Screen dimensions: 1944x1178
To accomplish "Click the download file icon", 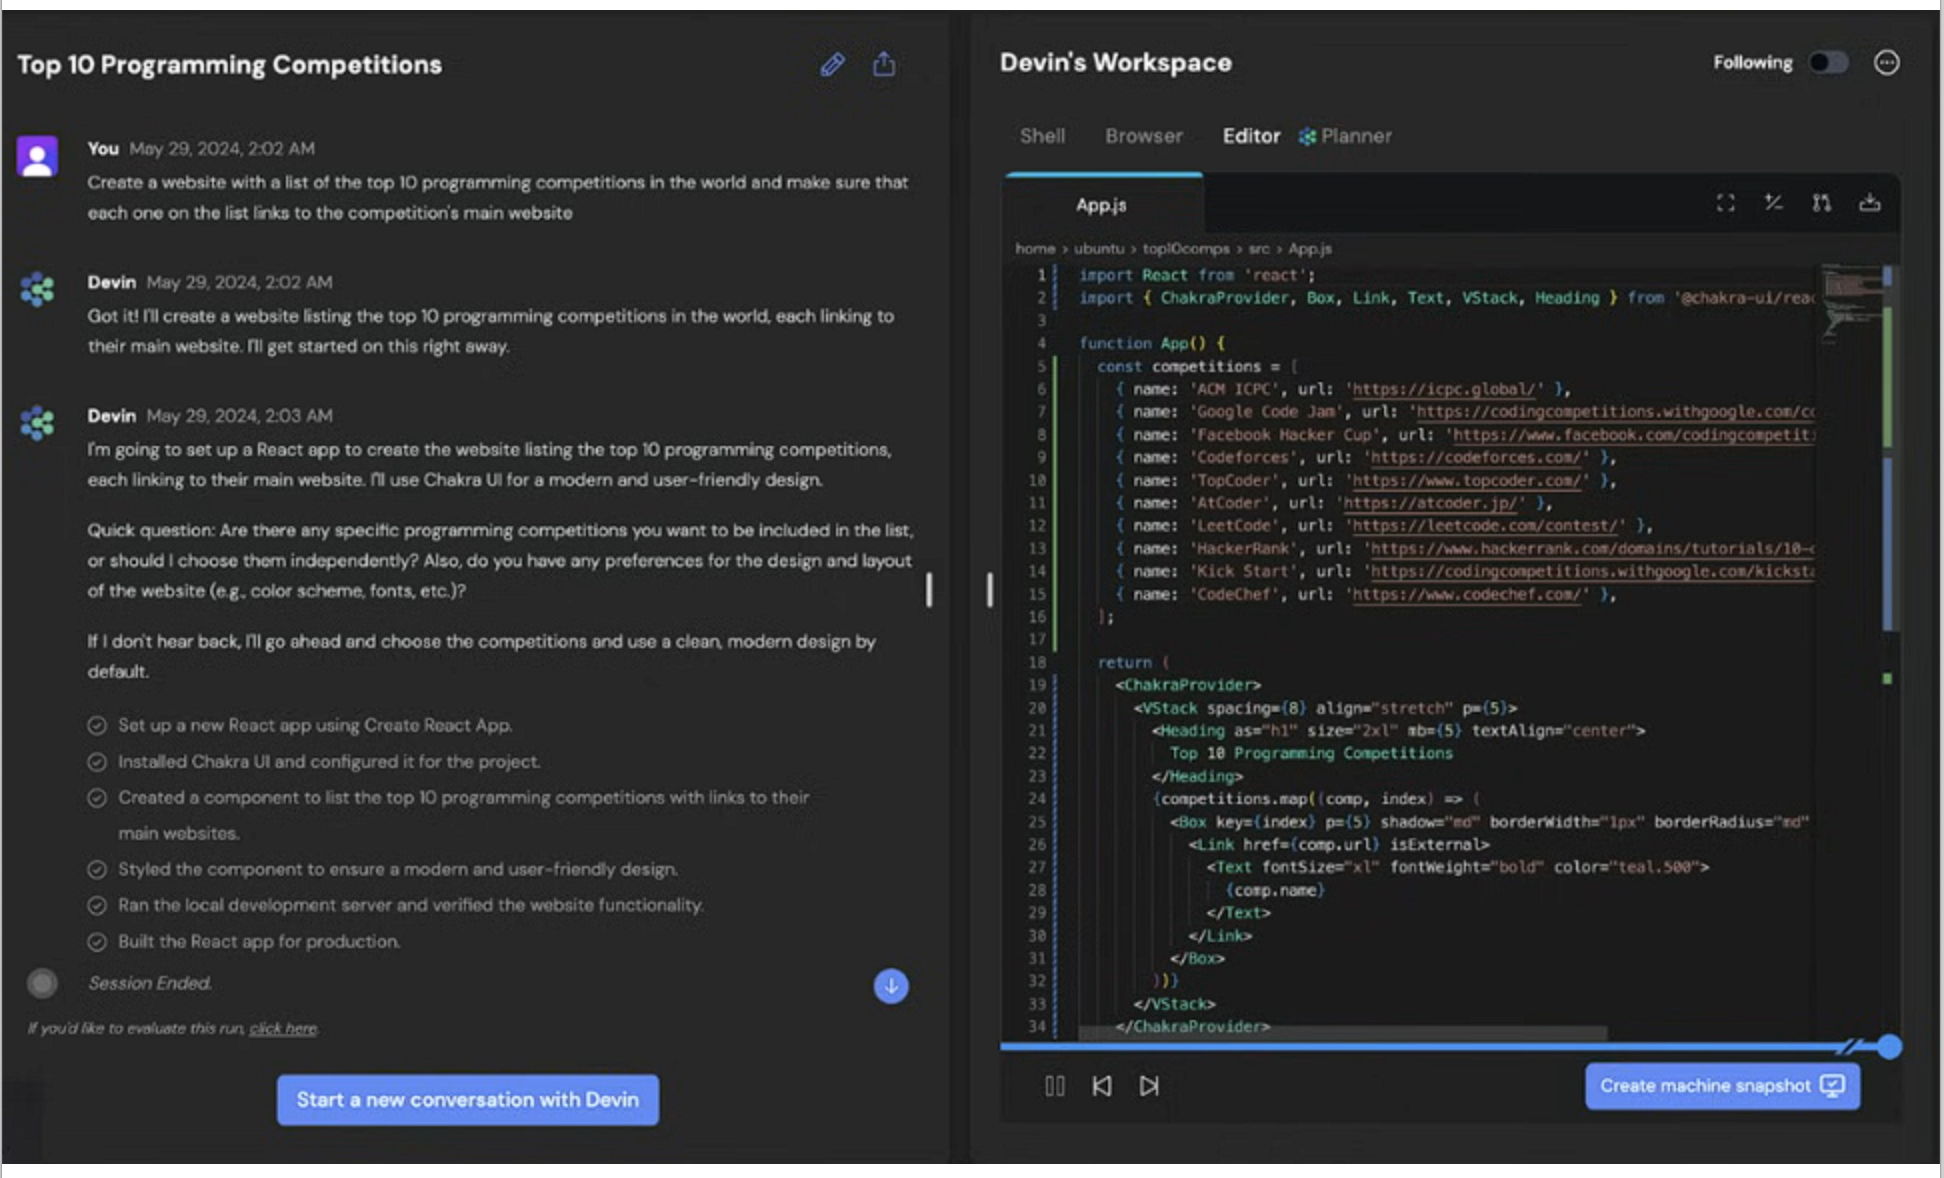I will [x=1869, y=203].
